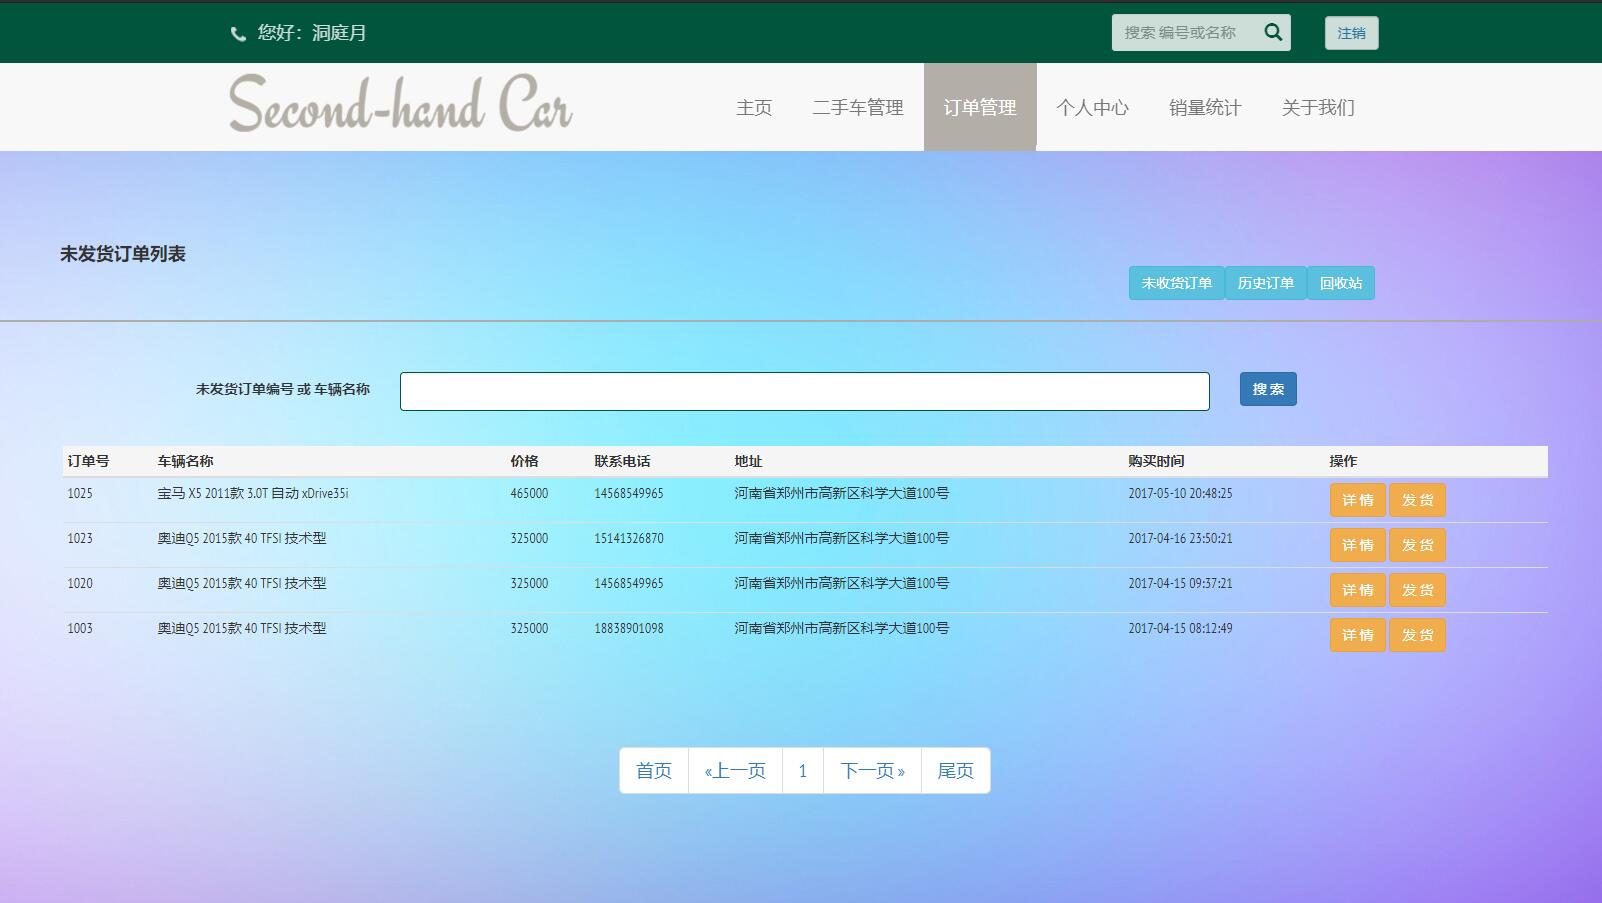Click 注销 to log out
Screen dimensions: 1602x903
[x=1351, y=32]
